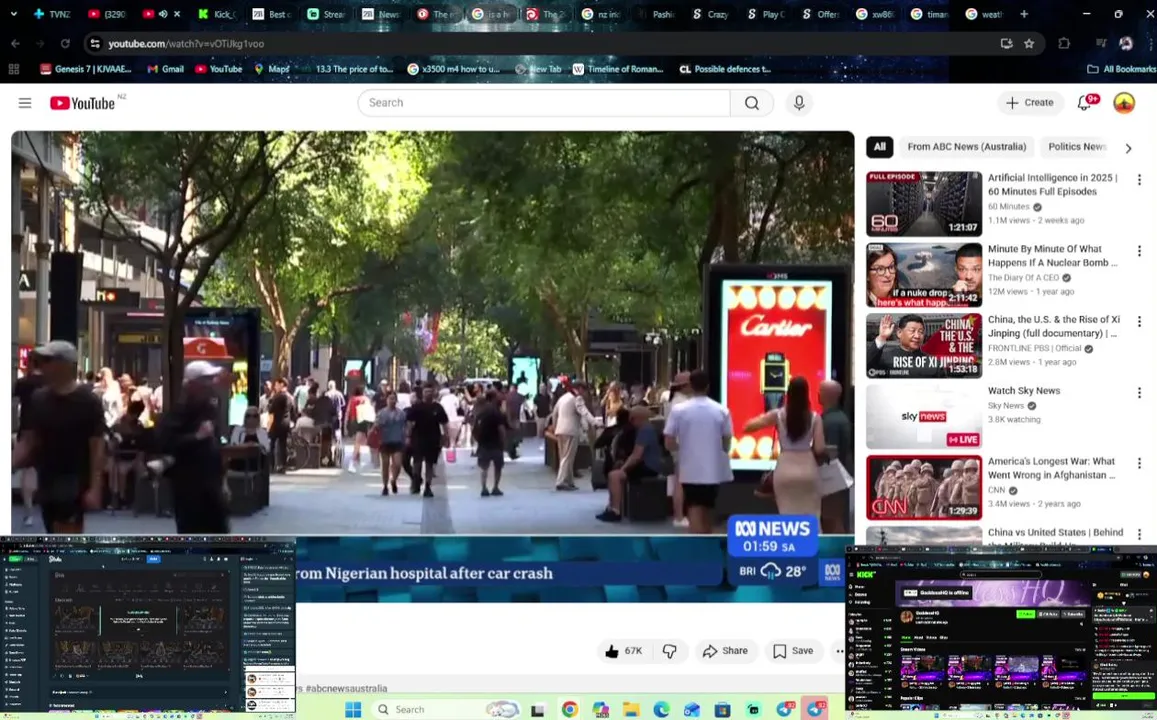
Task: Open options menu for Watch Sky News
Action: (1139, 392)
